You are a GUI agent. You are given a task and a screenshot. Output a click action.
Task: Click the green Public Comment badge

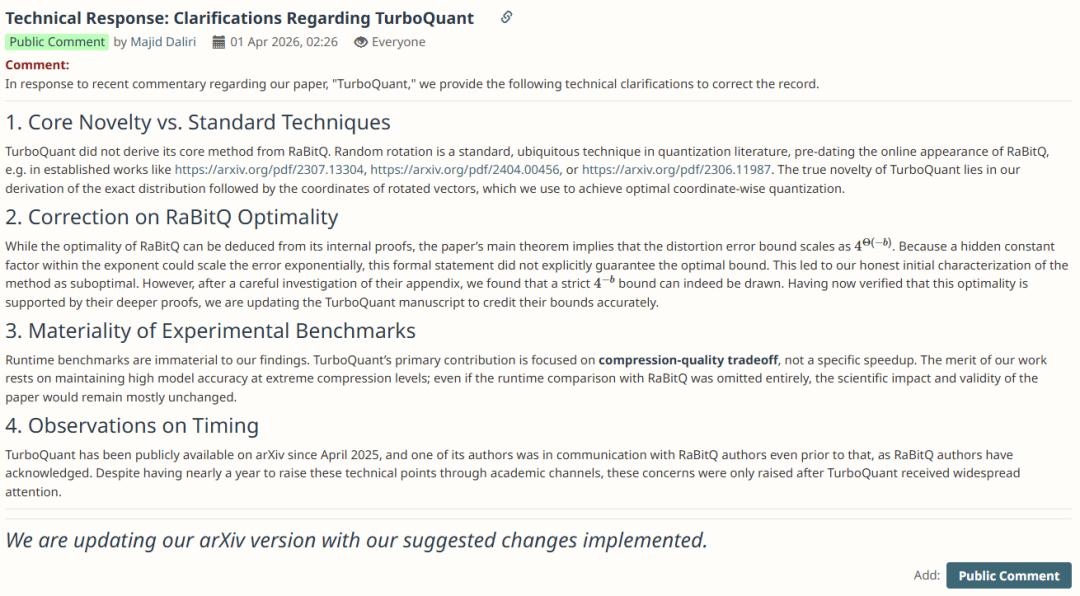pos(57,42)
